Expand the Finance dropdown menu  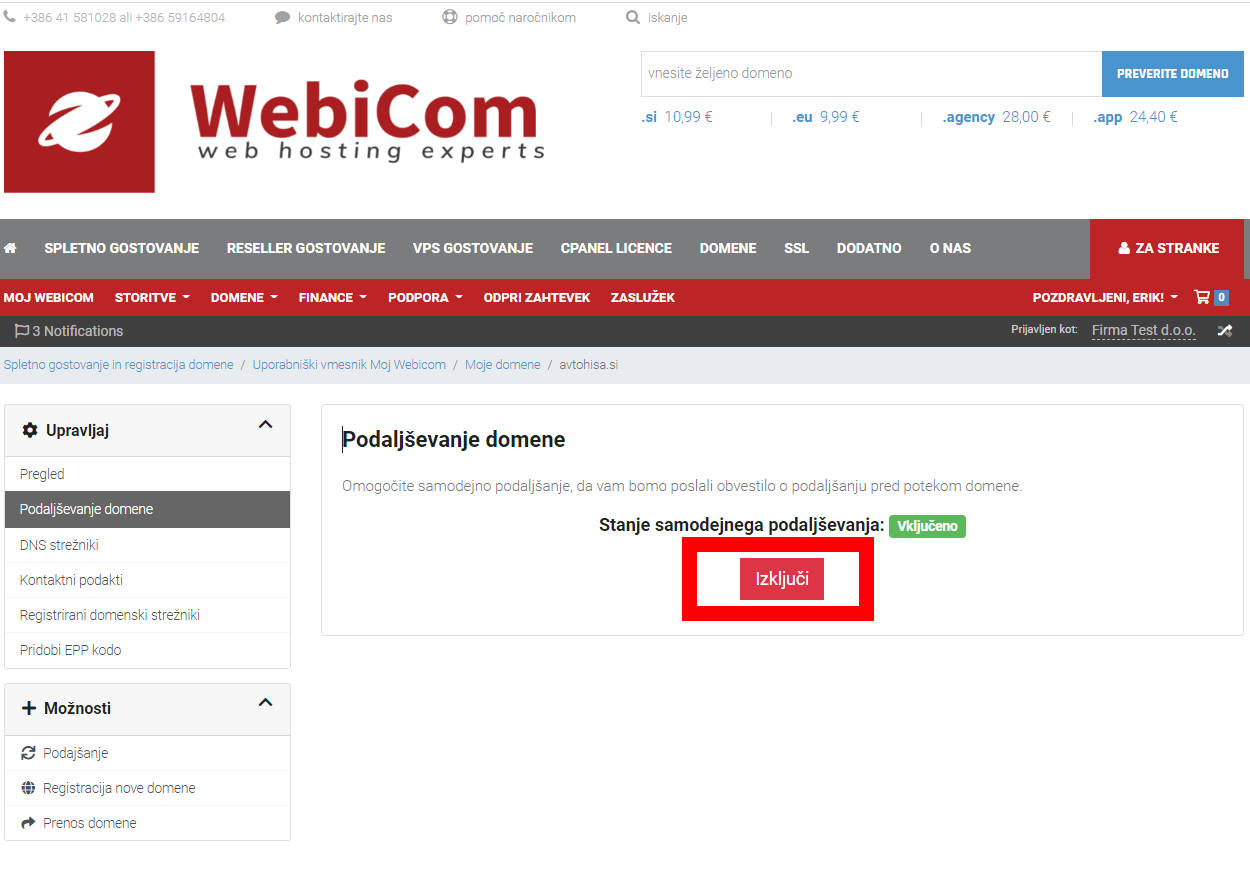(x=333, y=297)
